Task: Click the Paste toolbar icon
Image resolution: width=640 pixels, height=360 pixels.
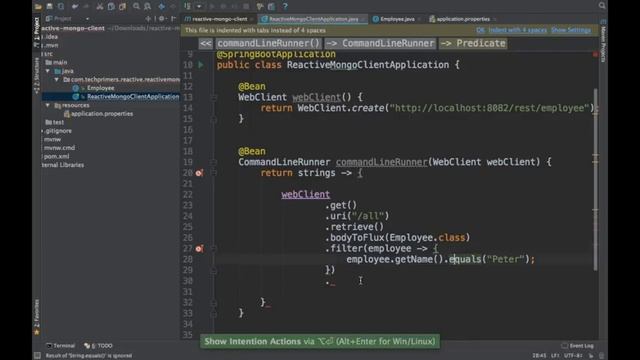Action: tap(122, 6)
